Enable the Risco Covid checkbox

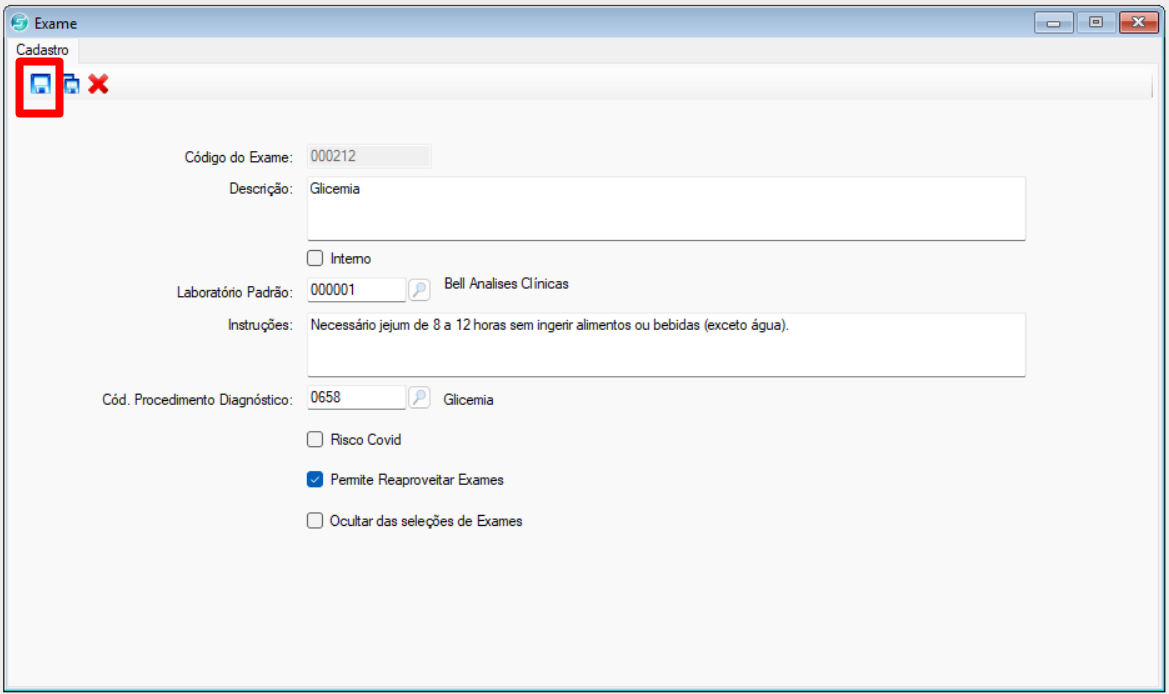point(315,440)
